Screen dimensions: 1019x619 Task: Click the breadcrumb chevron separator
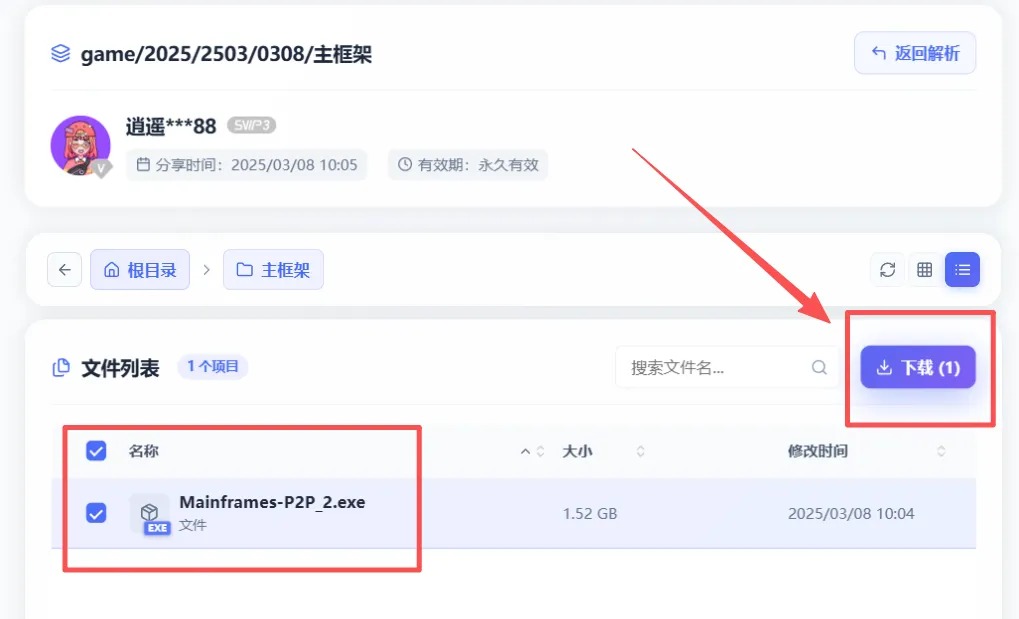207,269
